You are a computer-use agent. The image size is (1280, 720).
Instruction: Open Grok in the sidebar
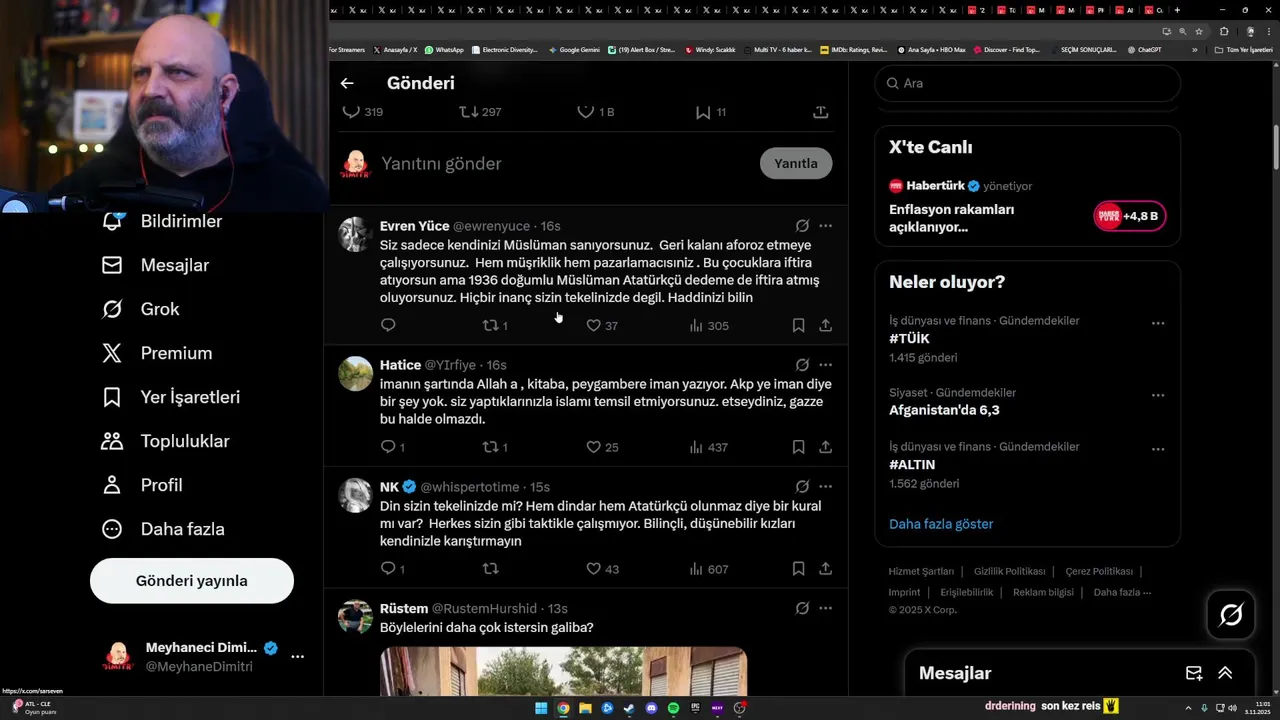[141, 309]
